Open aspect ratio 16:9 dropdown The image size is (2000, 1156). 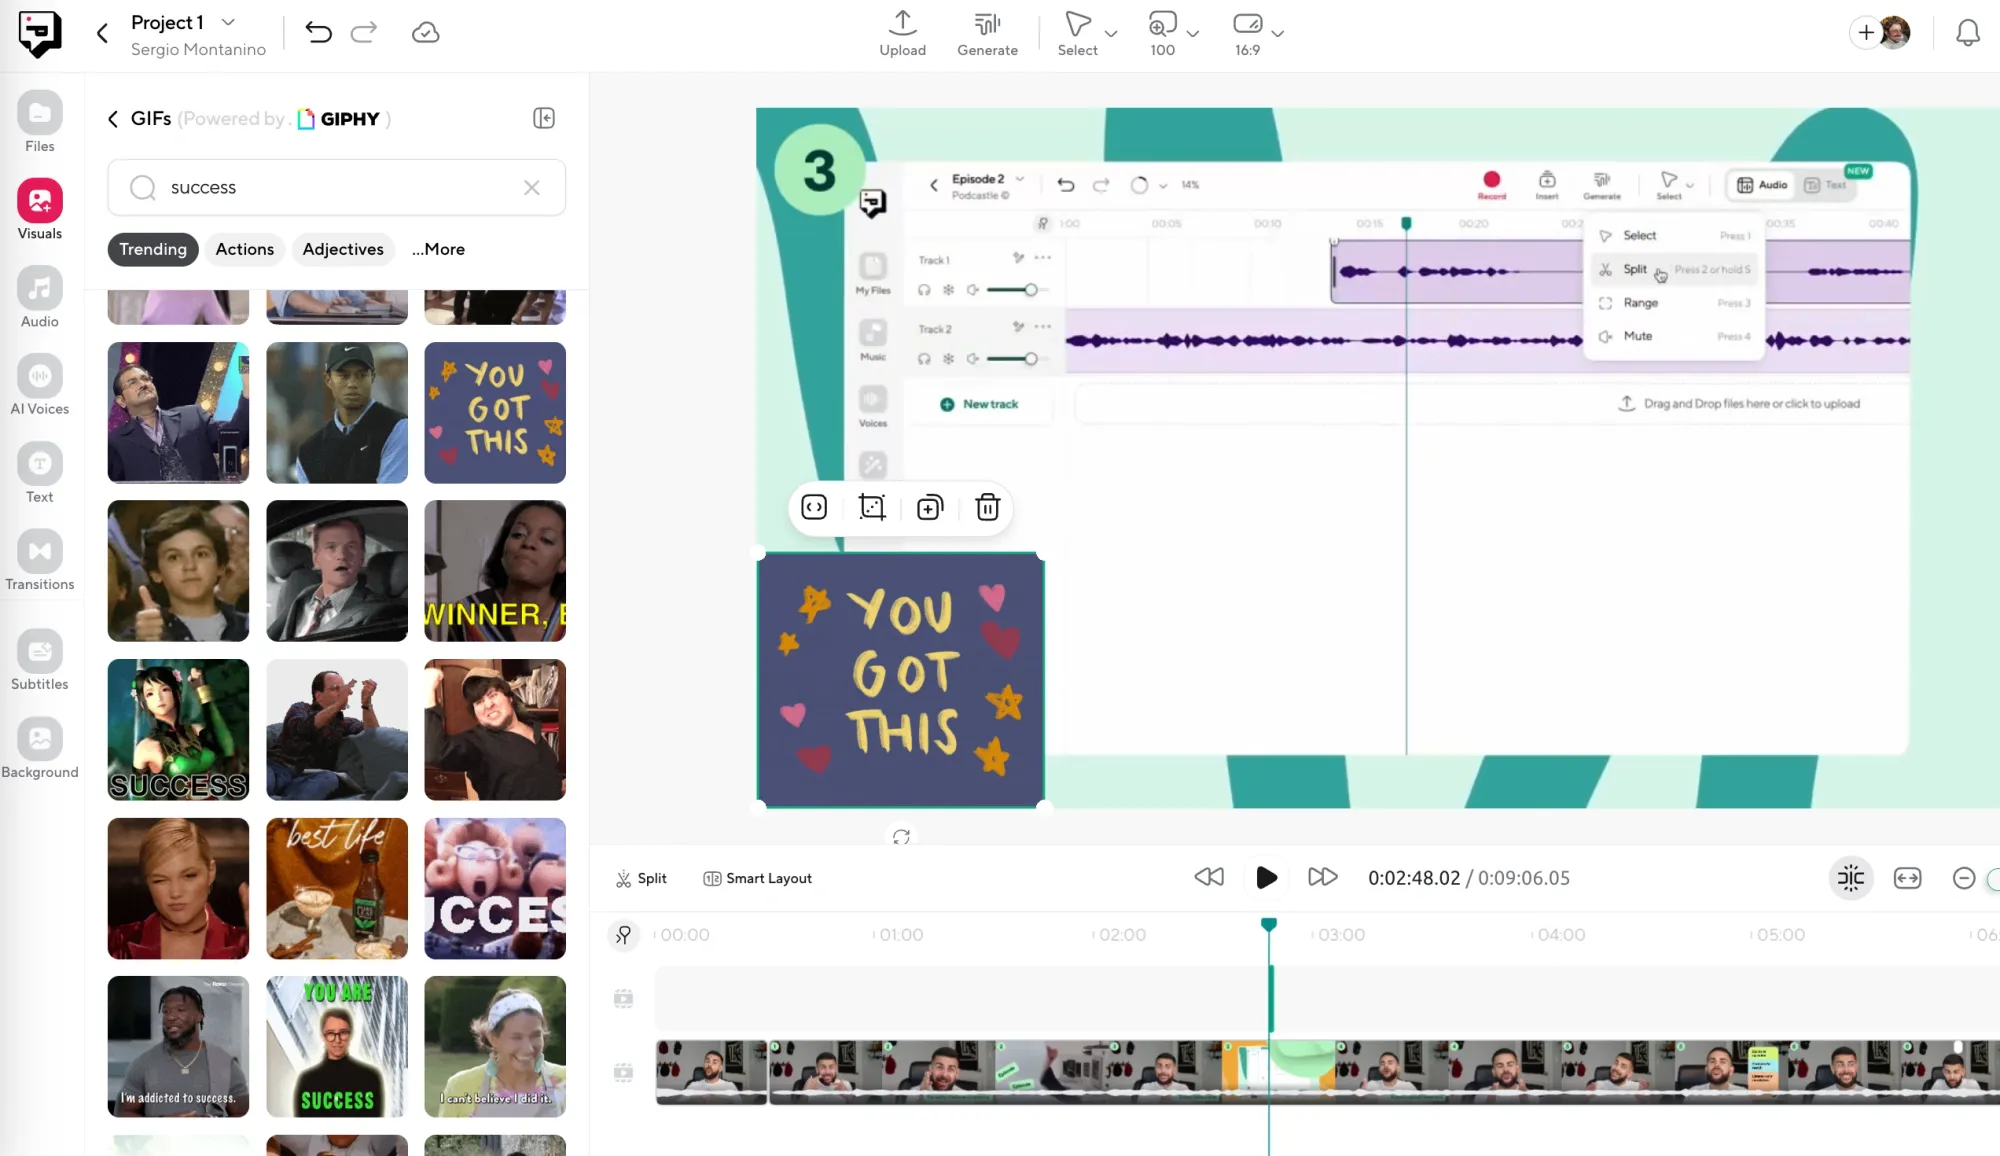(1277, 33)
